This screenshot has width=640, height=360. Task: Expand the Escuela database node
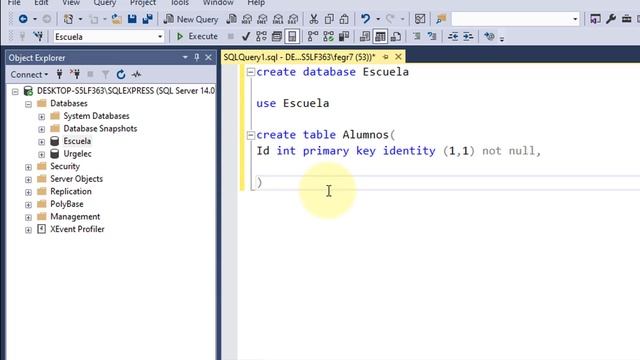pyautogui.click(x=41, y=142)
